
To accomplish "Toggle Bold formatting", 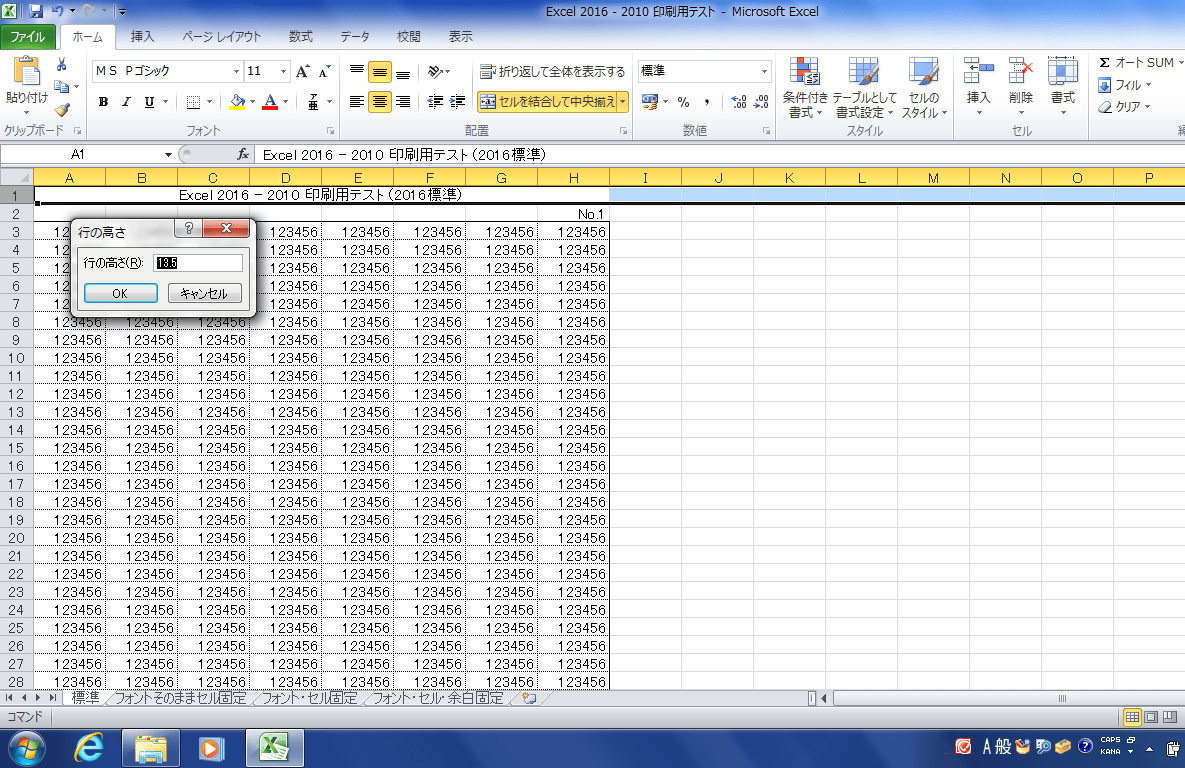I will pos(104,101).
